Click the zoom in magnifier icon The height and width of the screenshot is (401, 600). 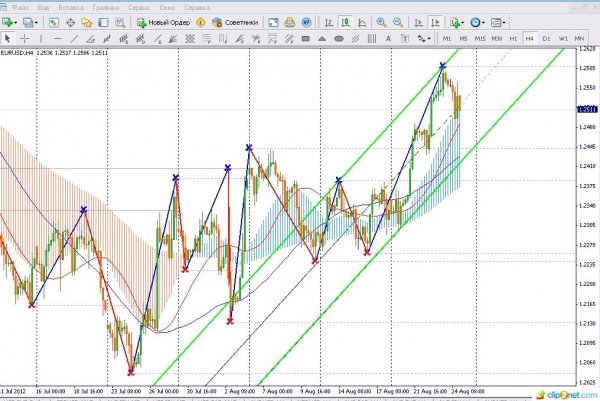[x=381, y=21]
